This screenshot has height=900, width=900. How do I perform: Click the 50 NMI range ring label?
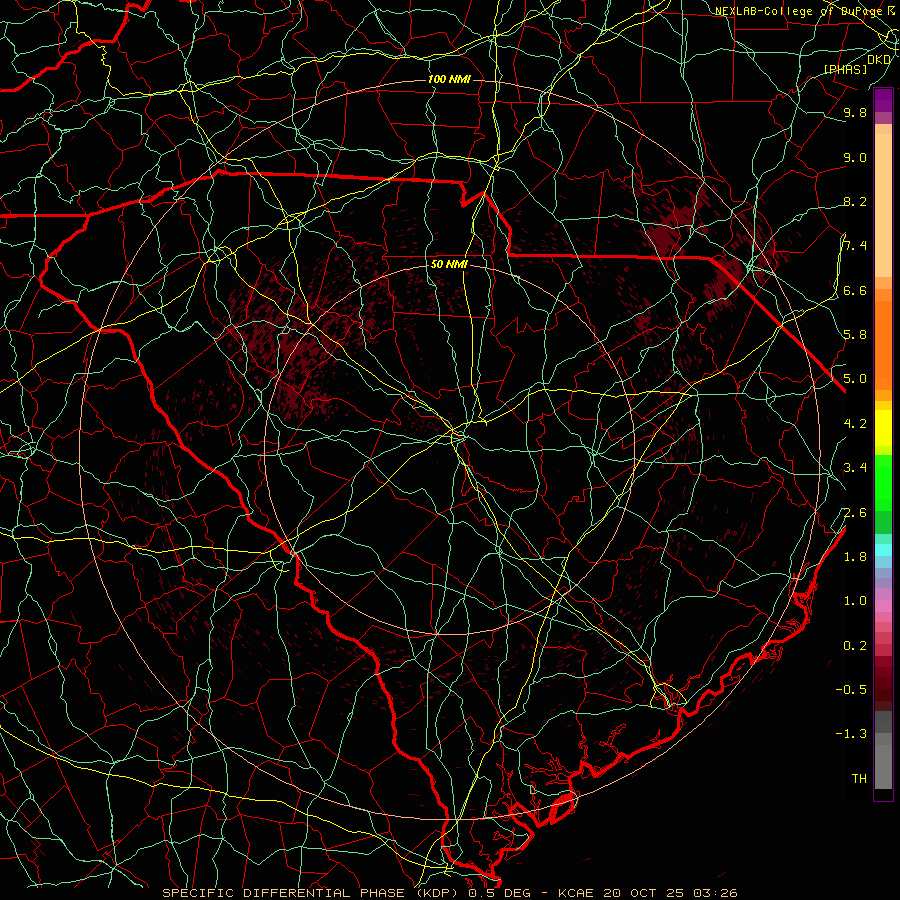(449, 264)
